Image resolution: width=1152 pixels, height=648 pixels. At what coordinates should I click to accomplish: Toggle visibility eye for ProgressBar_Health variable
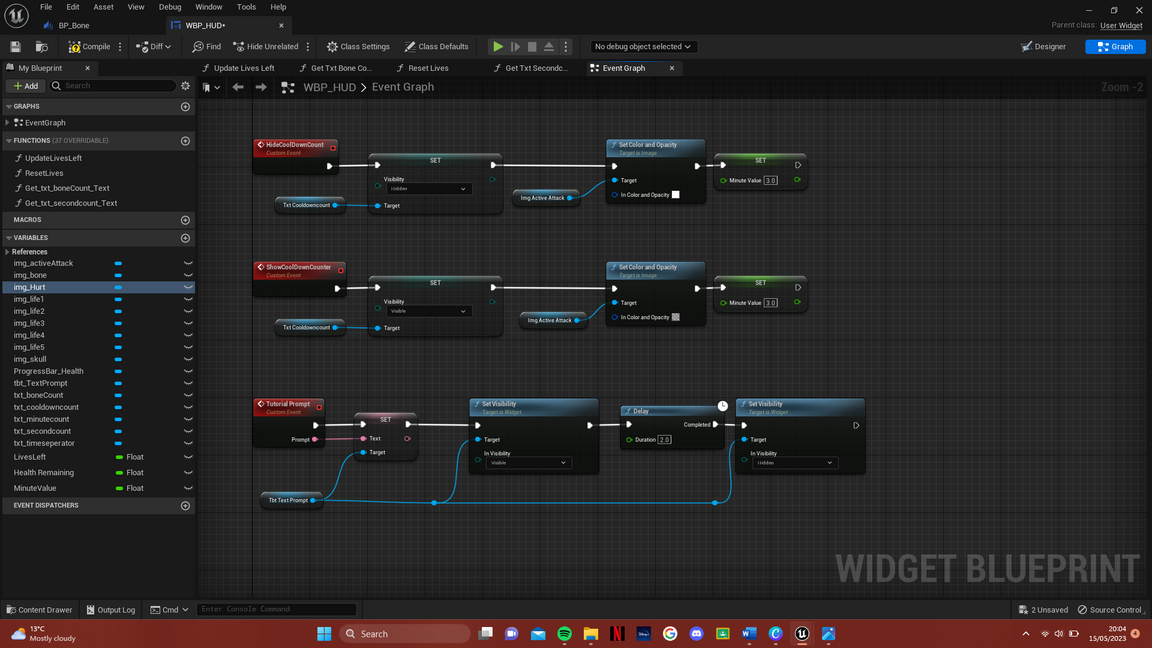(x=188, y=371)
